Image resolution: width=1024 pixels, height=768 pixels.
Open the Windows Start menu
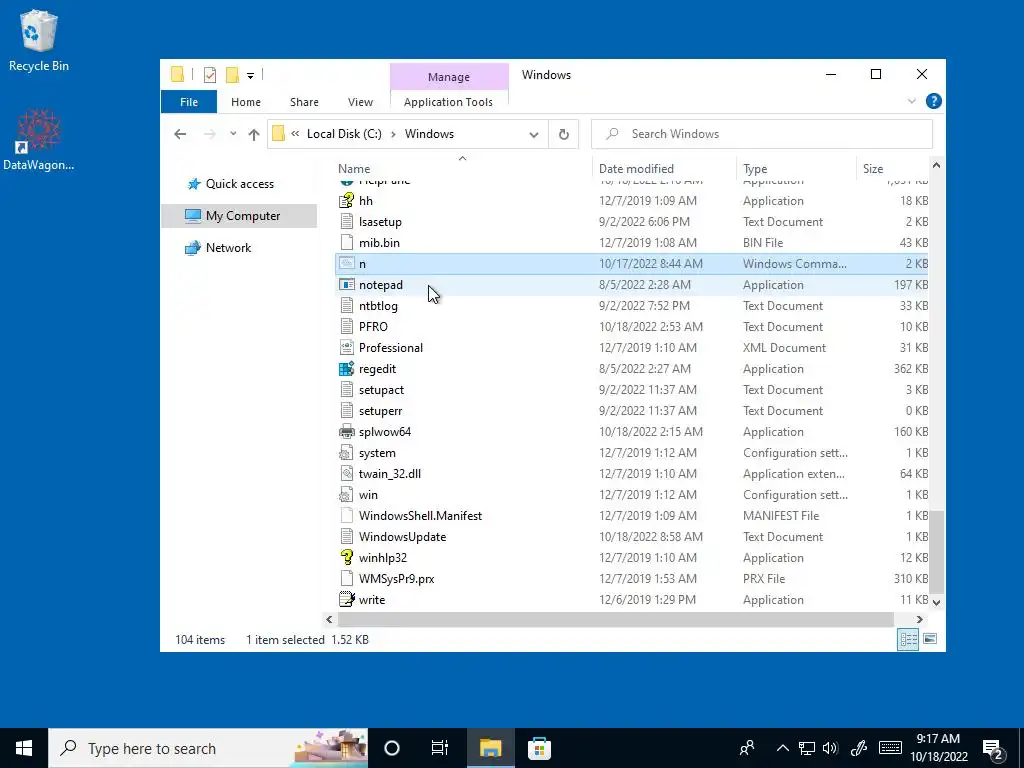(x=24, y=748)
